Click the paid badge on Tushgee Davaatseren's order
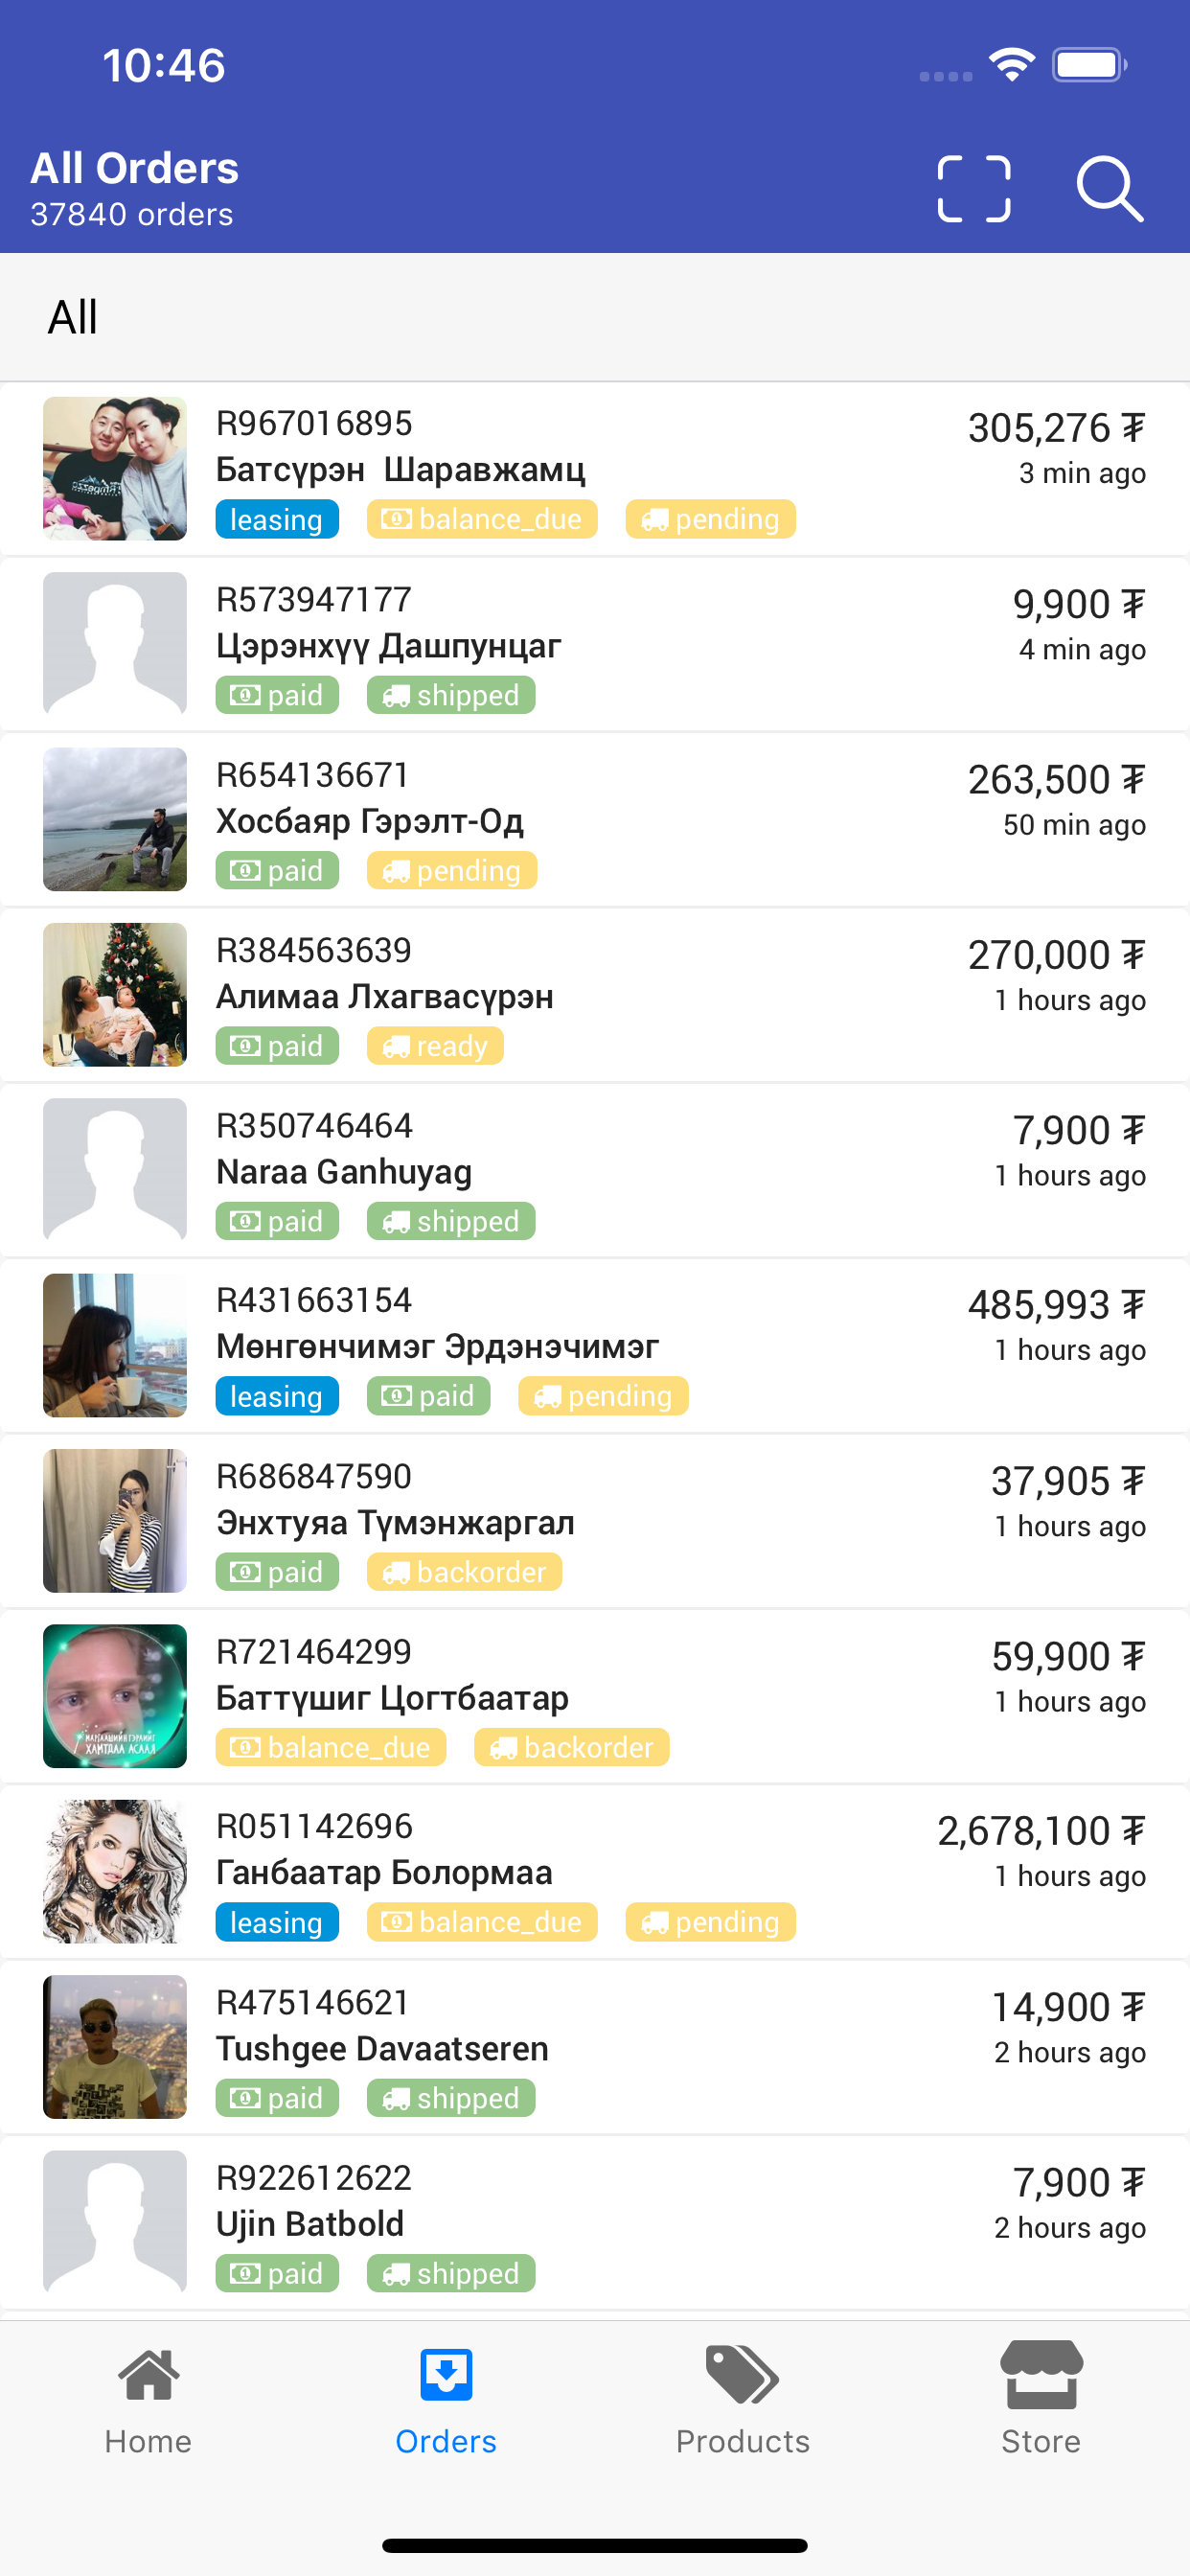 tap(277, 2098)
